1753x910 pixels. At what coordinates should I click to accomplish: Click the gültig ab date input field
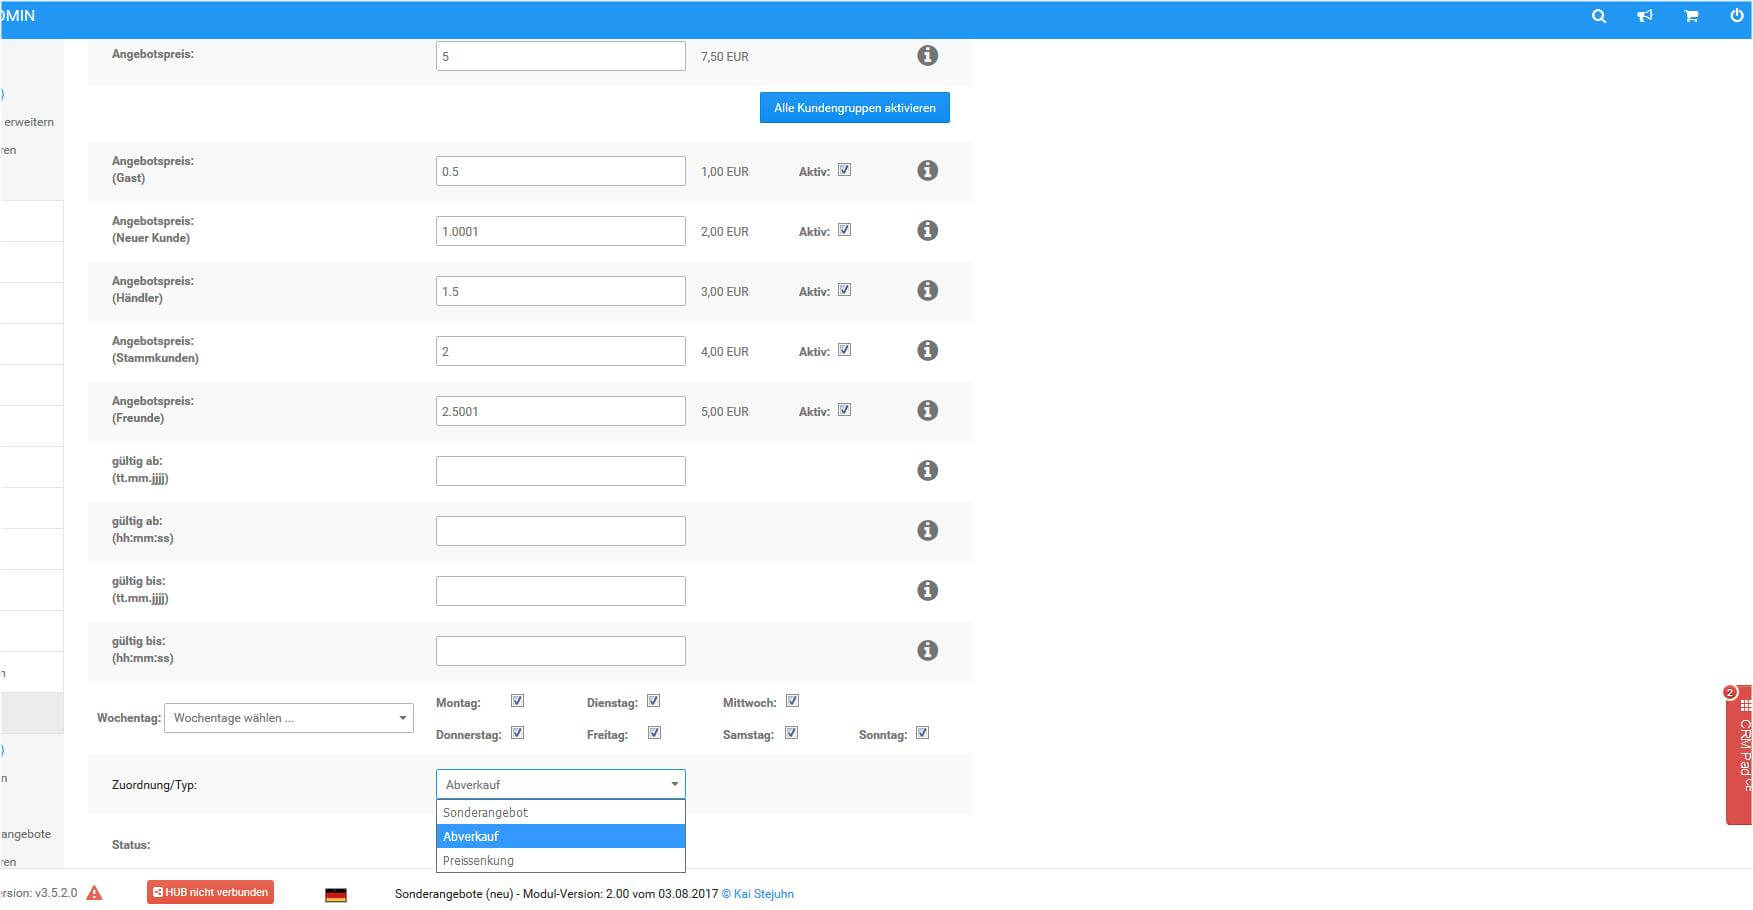560,471
